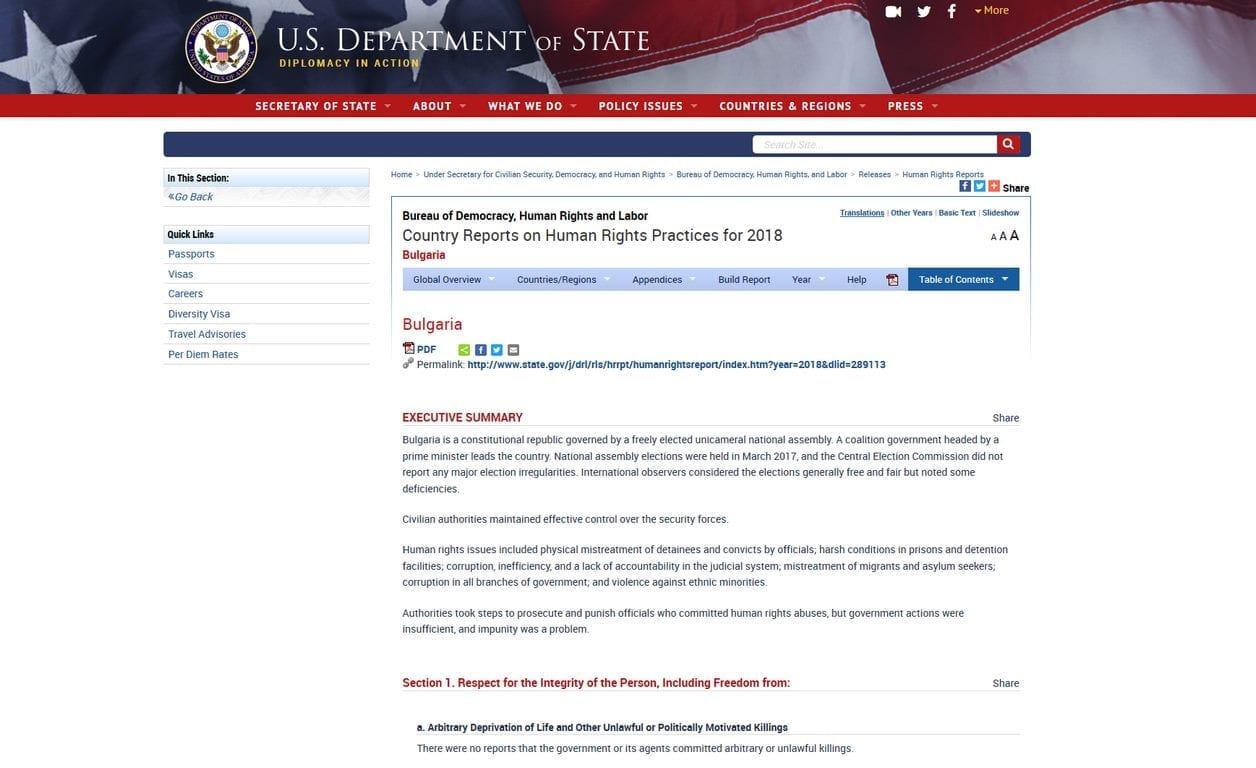
Task: Email the Bulgaria report via envelope icon
Action: pyautogui.click(x=513, y=350)
